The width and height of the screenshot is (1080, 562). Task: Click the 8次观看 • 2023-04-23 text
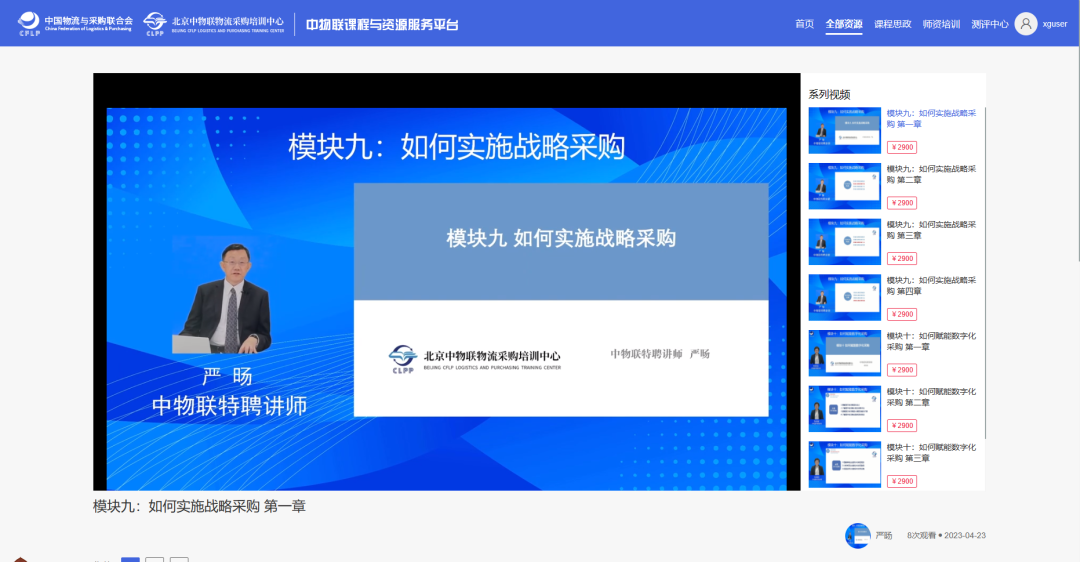click(x=946, y=536)
